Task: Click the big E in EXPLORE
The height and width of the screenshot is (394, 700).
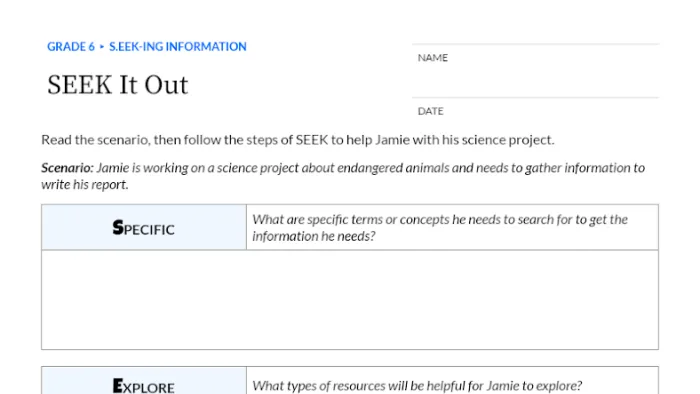Action: 118,386
